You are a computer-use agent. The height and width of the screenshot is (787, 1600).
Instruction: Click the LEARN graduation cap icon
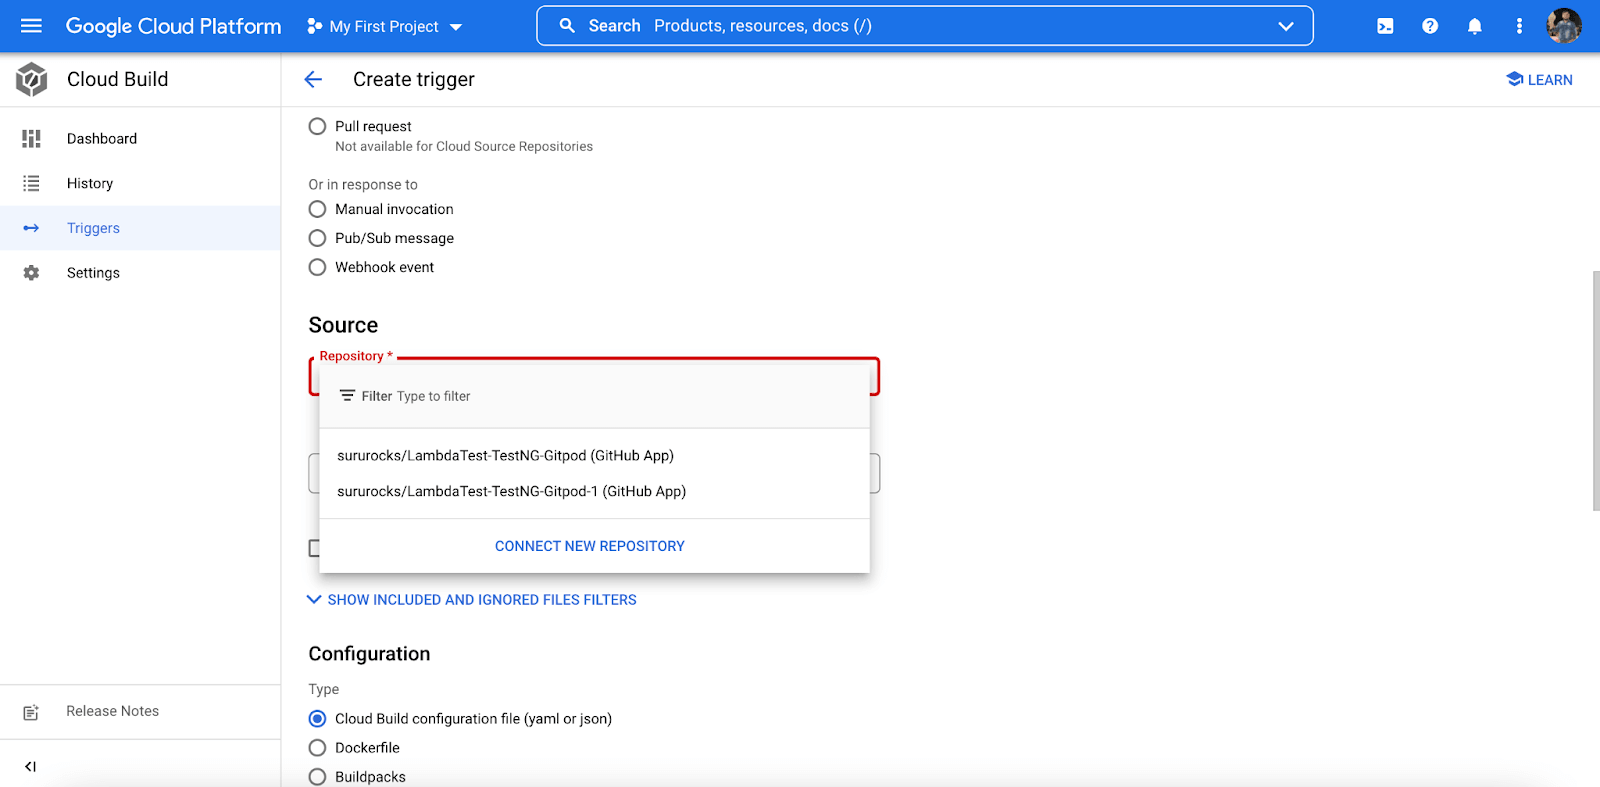(x=1514, y=79)
